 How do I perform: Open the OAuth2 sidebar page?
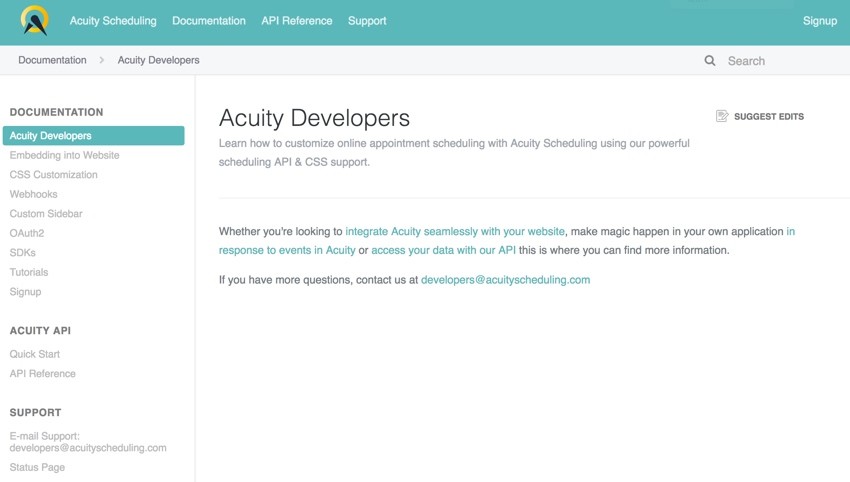pos(27,233)
